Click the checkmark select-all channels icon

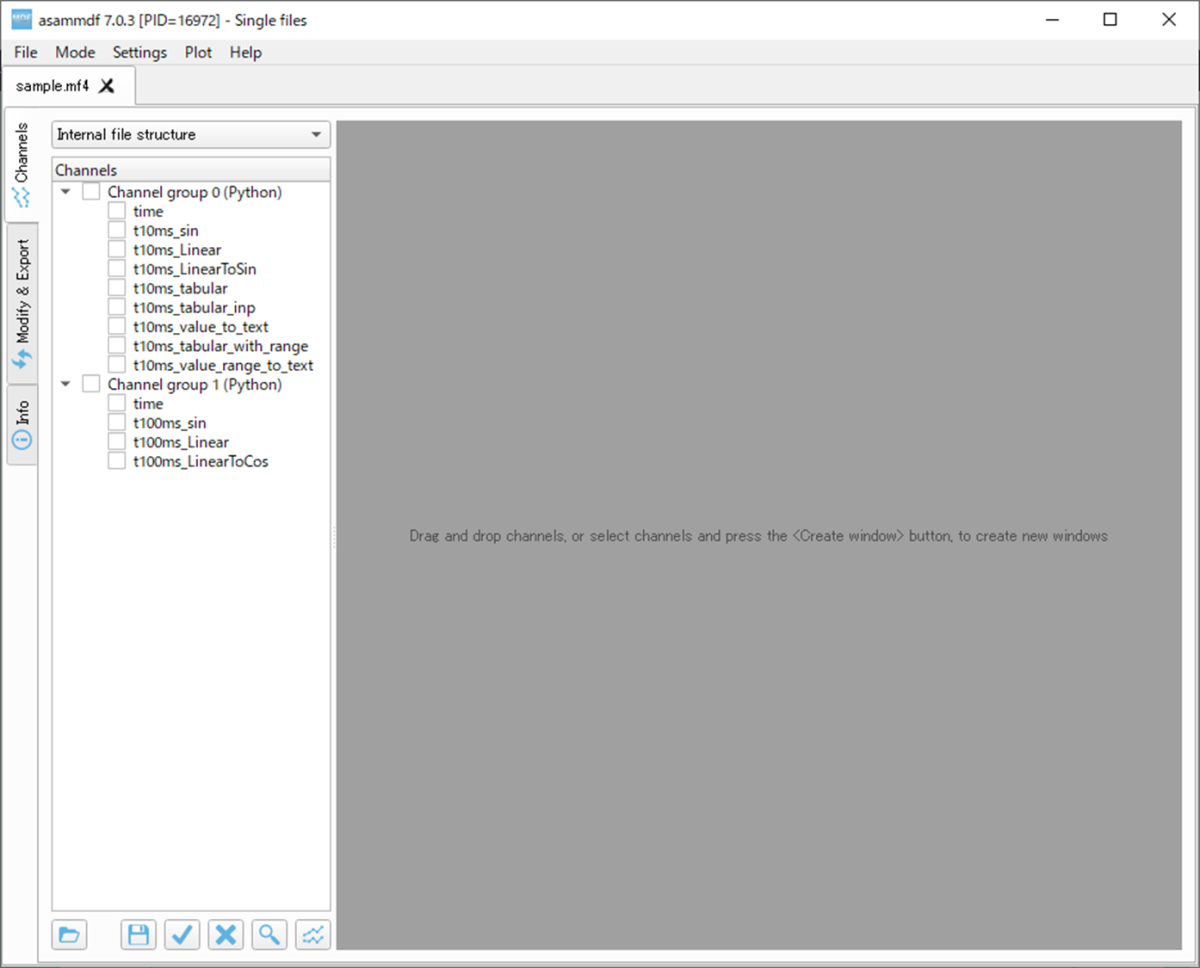click(182, 935)
